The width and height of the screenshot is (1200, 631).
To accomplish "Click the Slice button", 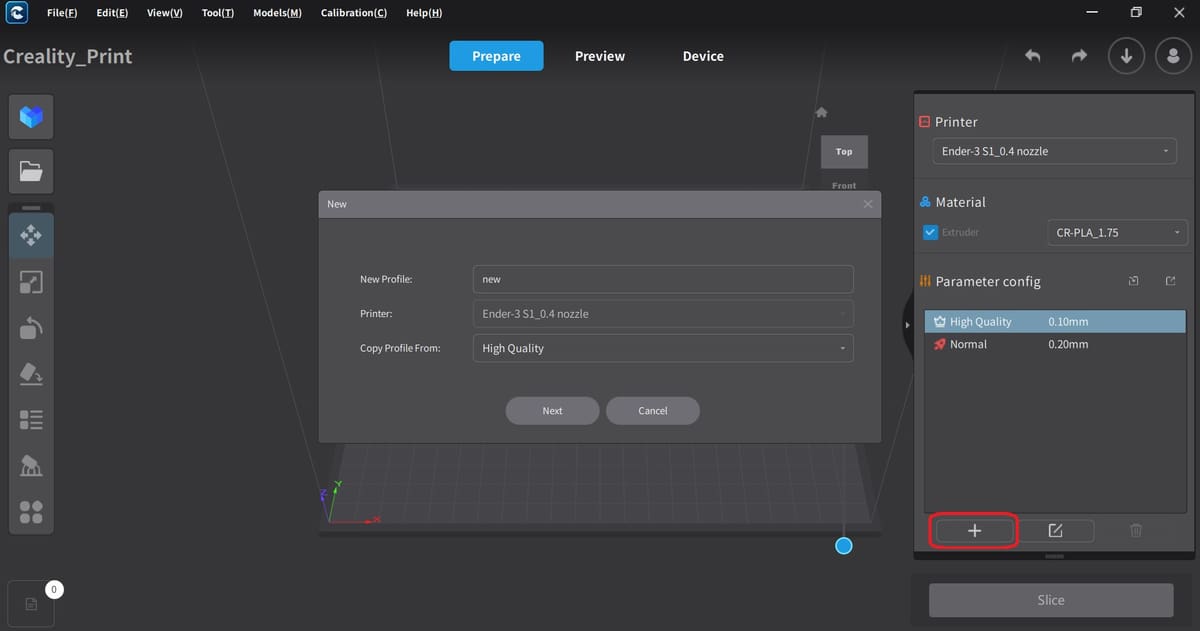I will (x=1051, y=600).
